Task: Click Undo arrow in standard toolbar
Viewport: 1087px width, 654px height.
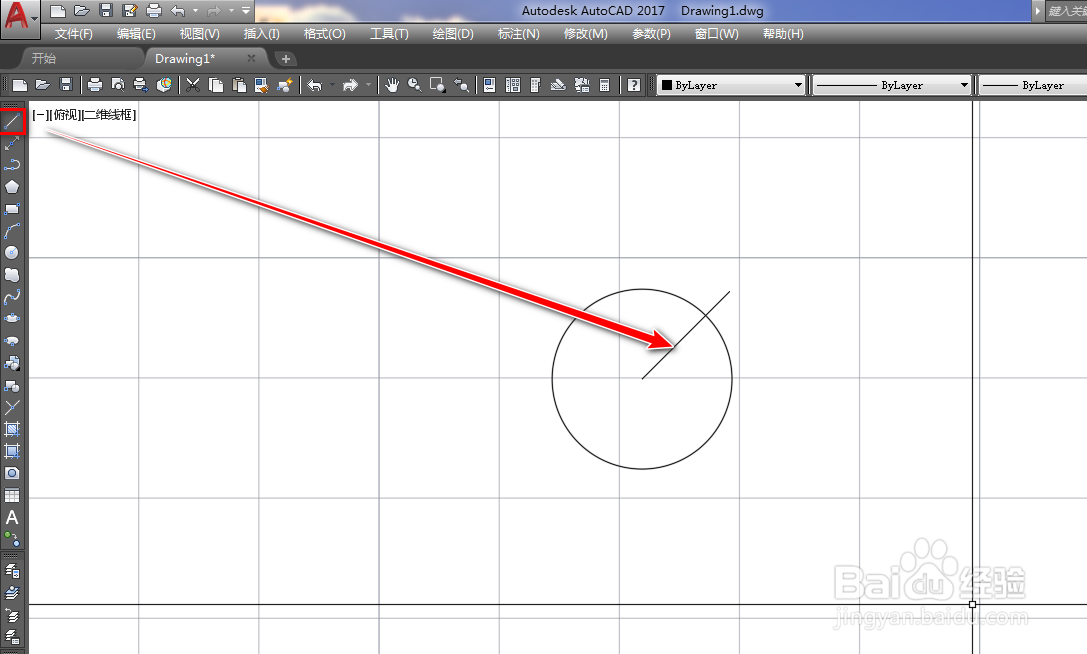Action: pyautogui.click(x=315, y=85)
